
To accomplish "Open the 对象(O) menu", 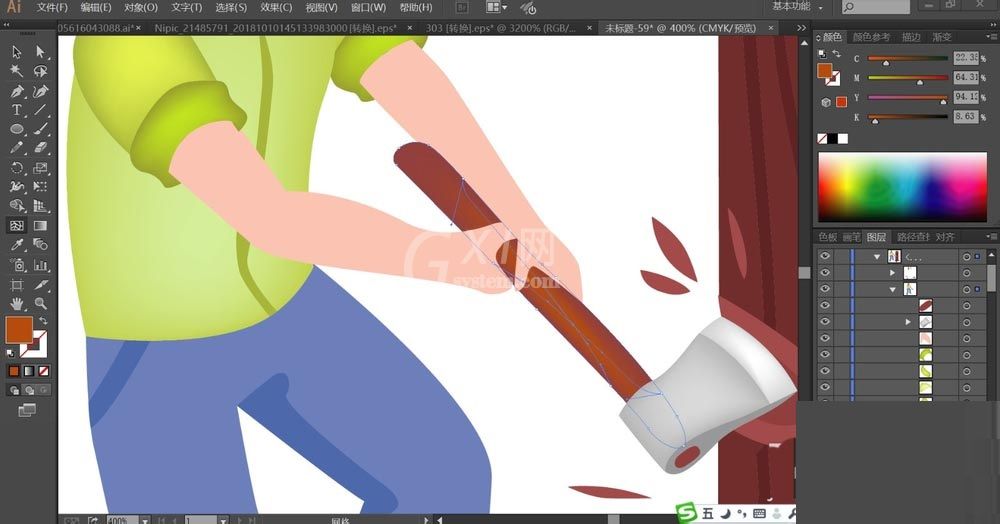I will 140,8.
